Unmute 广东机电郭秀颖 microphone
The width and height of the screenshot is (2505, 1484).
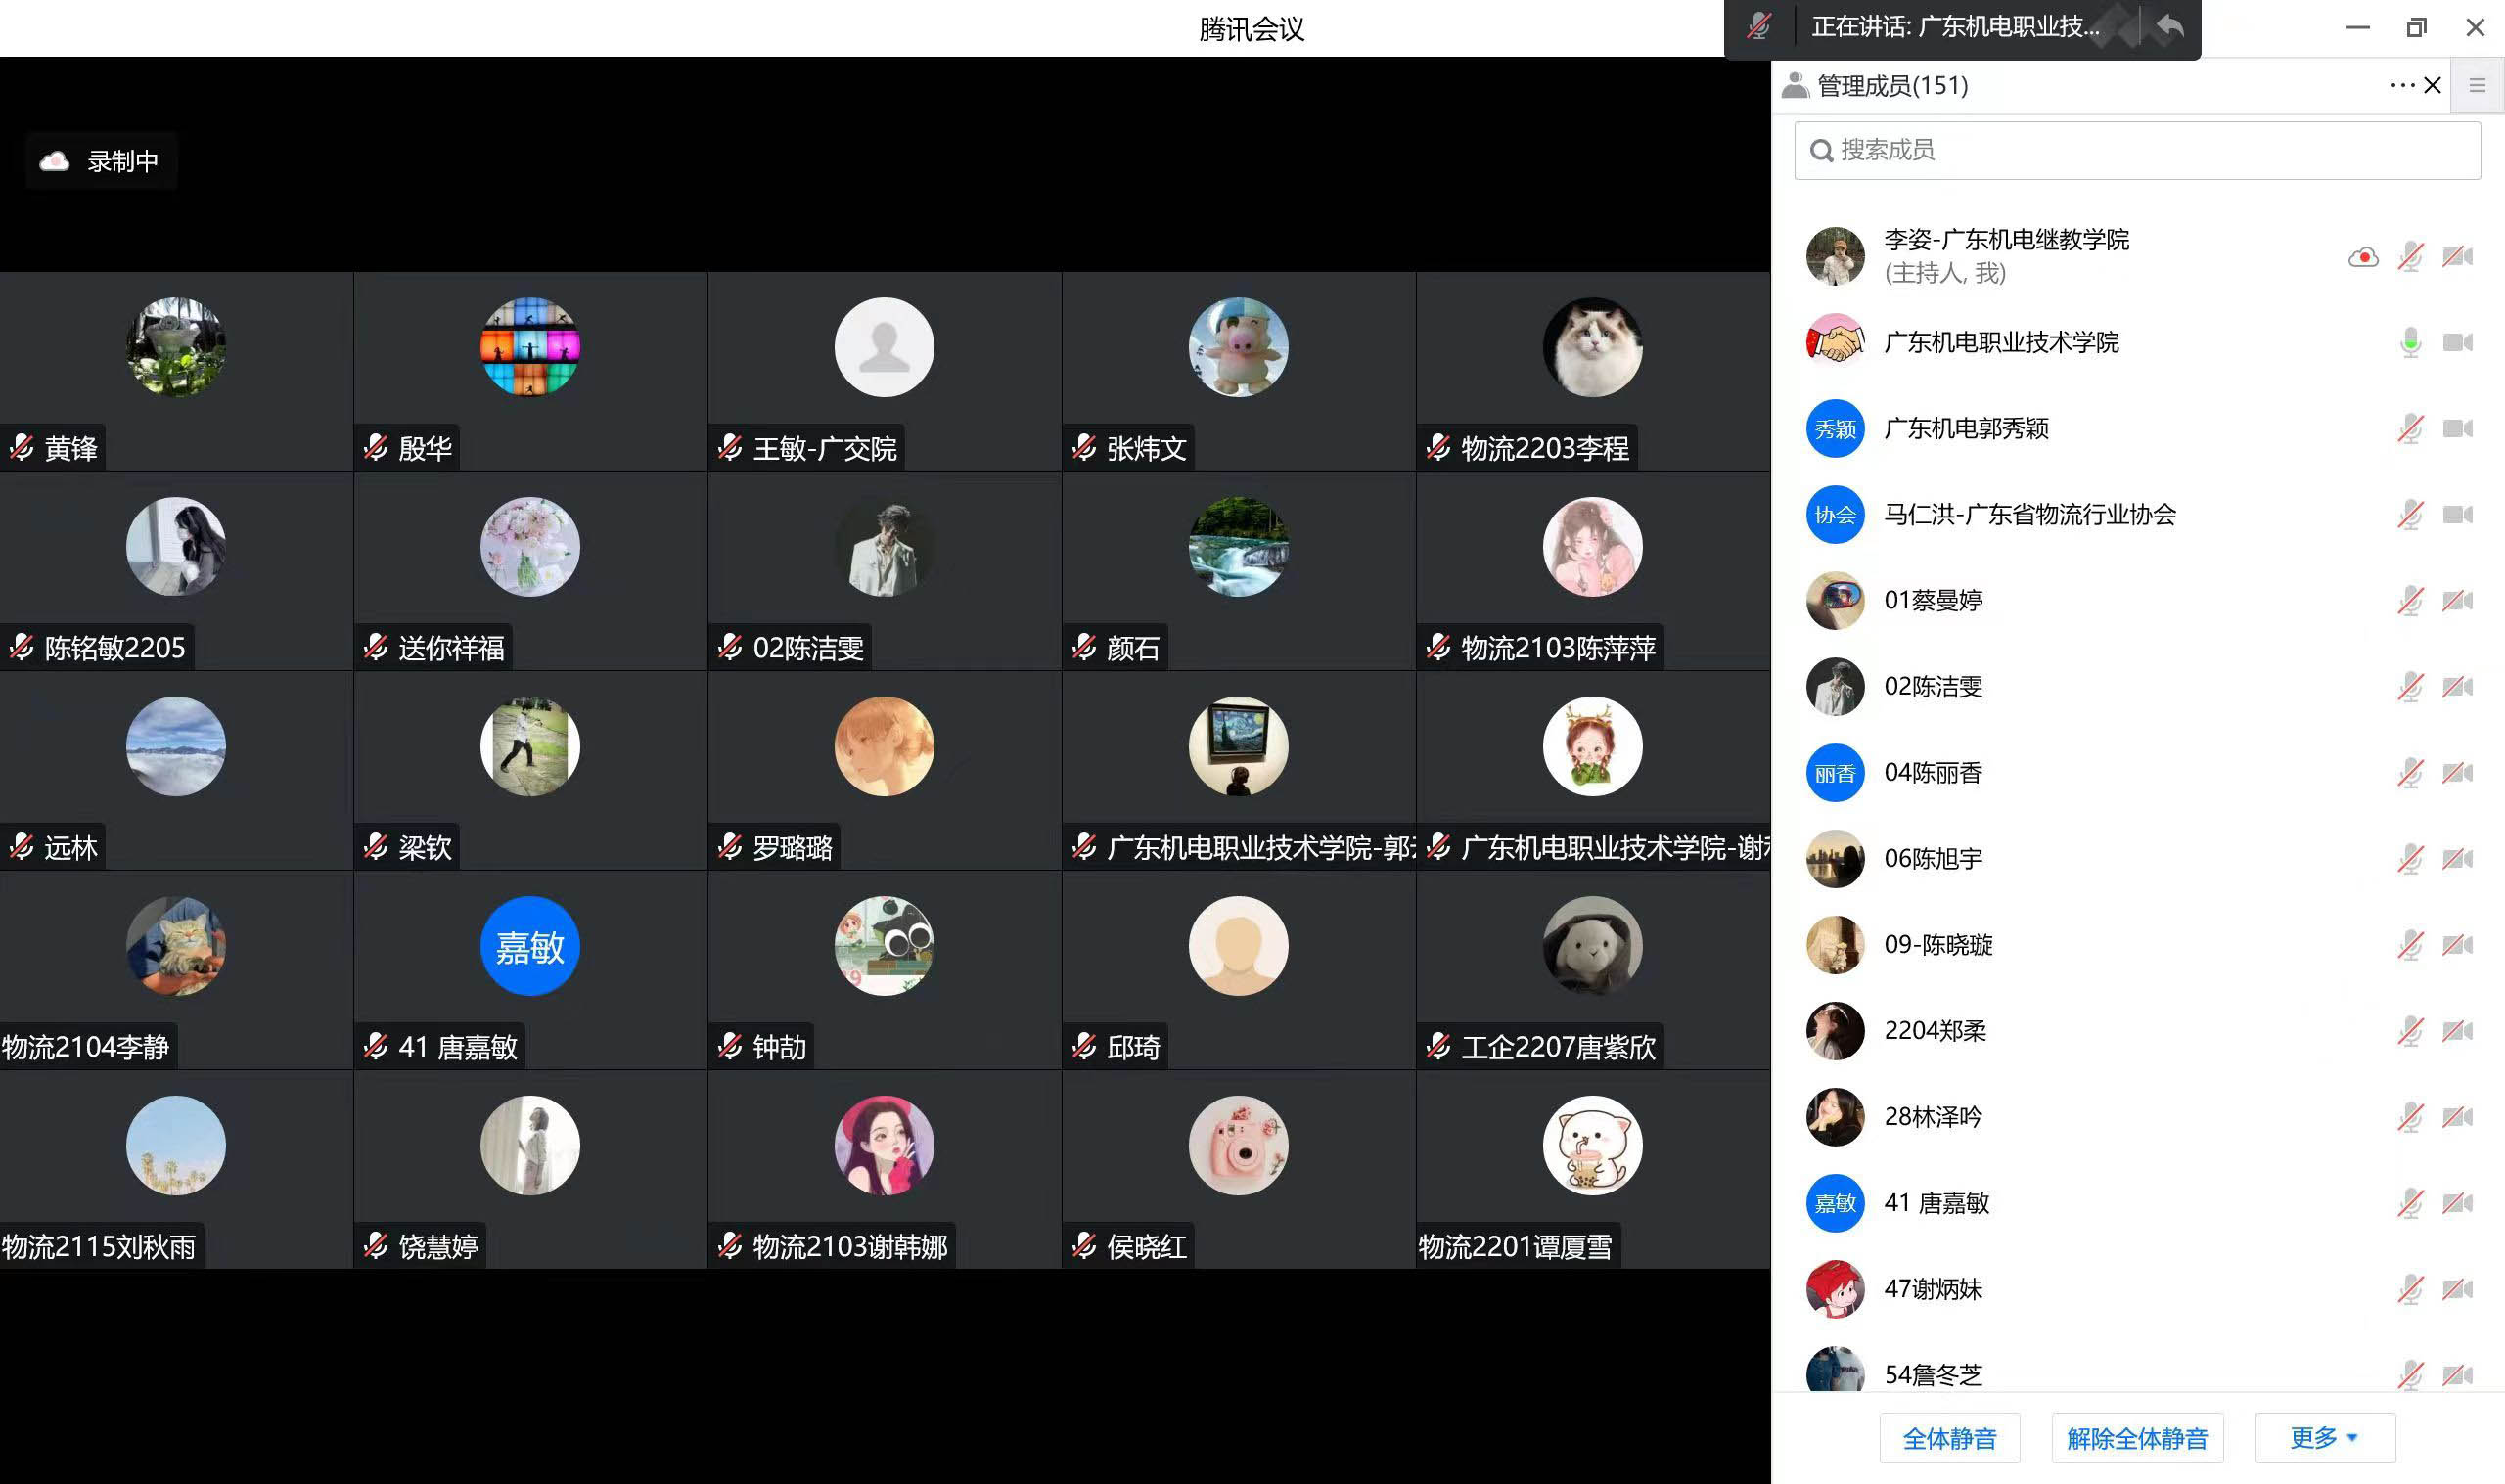[x=2411, y=429]
